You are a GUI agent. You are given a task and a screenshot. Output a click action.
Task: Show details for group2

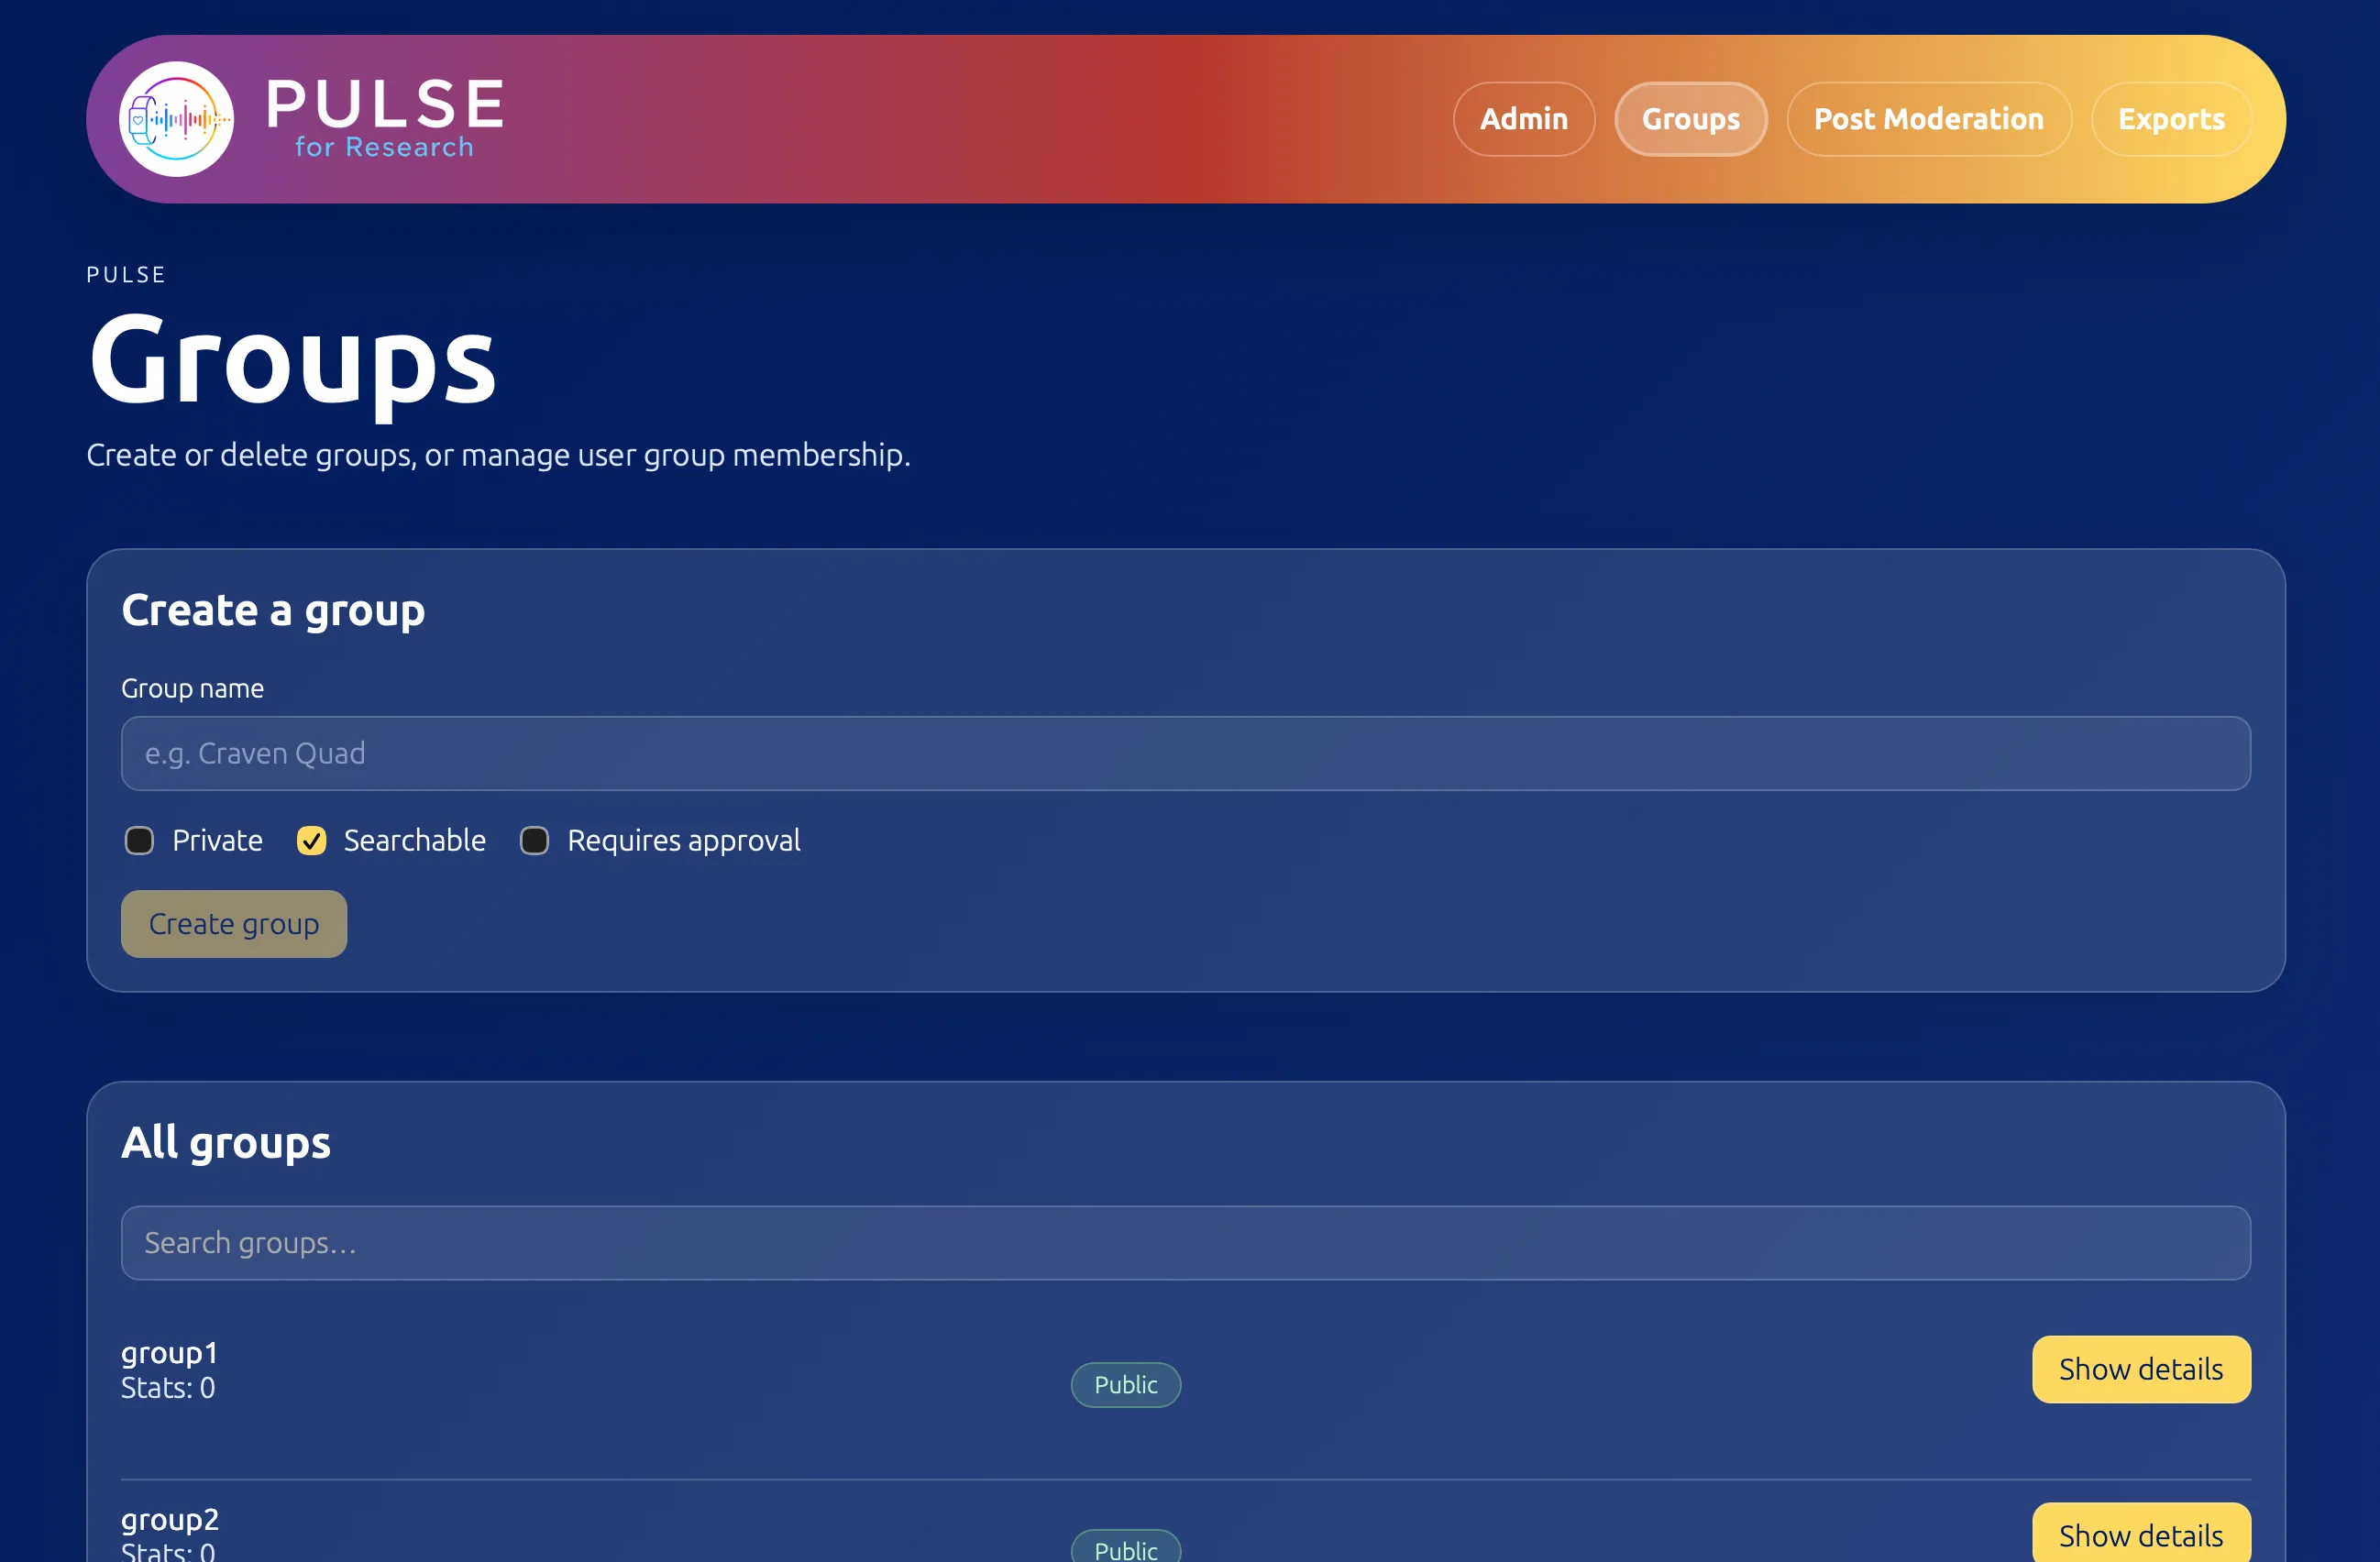click(x=2141, y=1533)
